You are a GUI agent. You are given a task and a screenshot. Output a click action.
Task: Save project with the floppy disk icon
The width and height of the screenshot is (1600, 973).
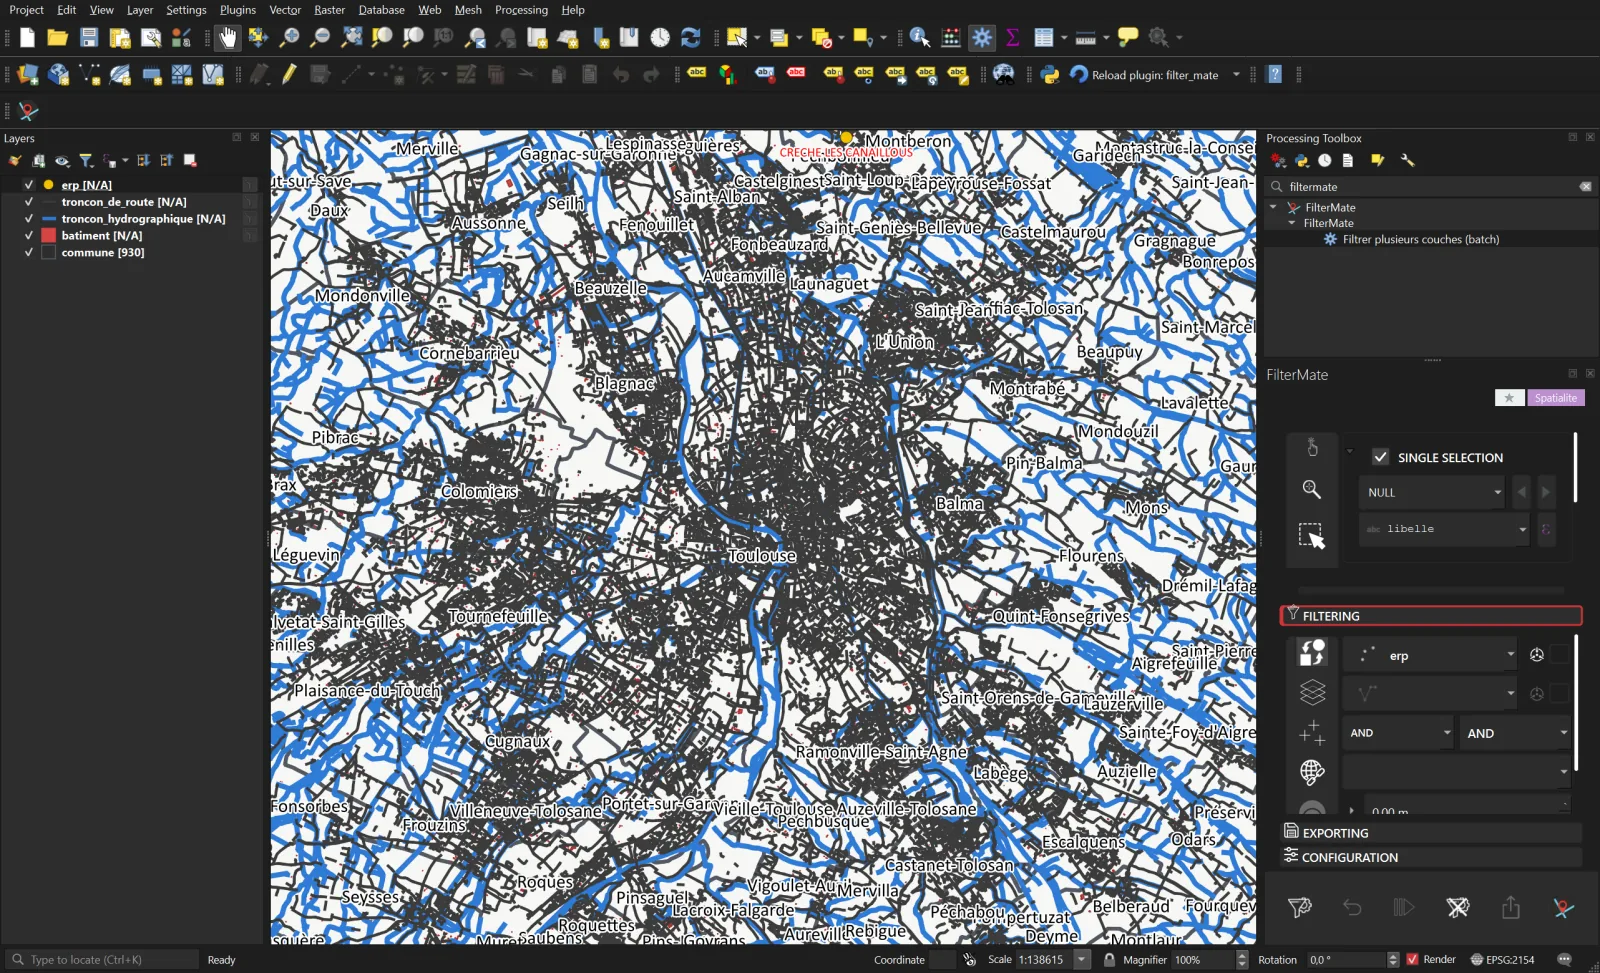point(89,38)
